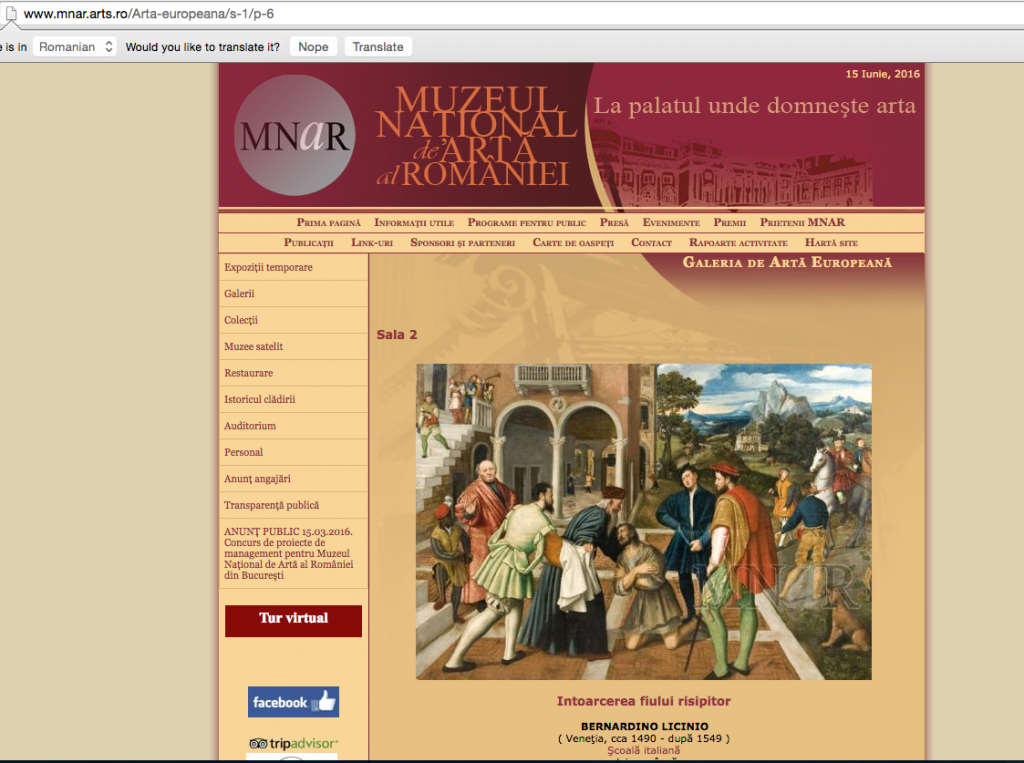Open Istoricul clădirii sidebar link
The height and width of the screenshot is (763, 1024).
pos(260,399)
